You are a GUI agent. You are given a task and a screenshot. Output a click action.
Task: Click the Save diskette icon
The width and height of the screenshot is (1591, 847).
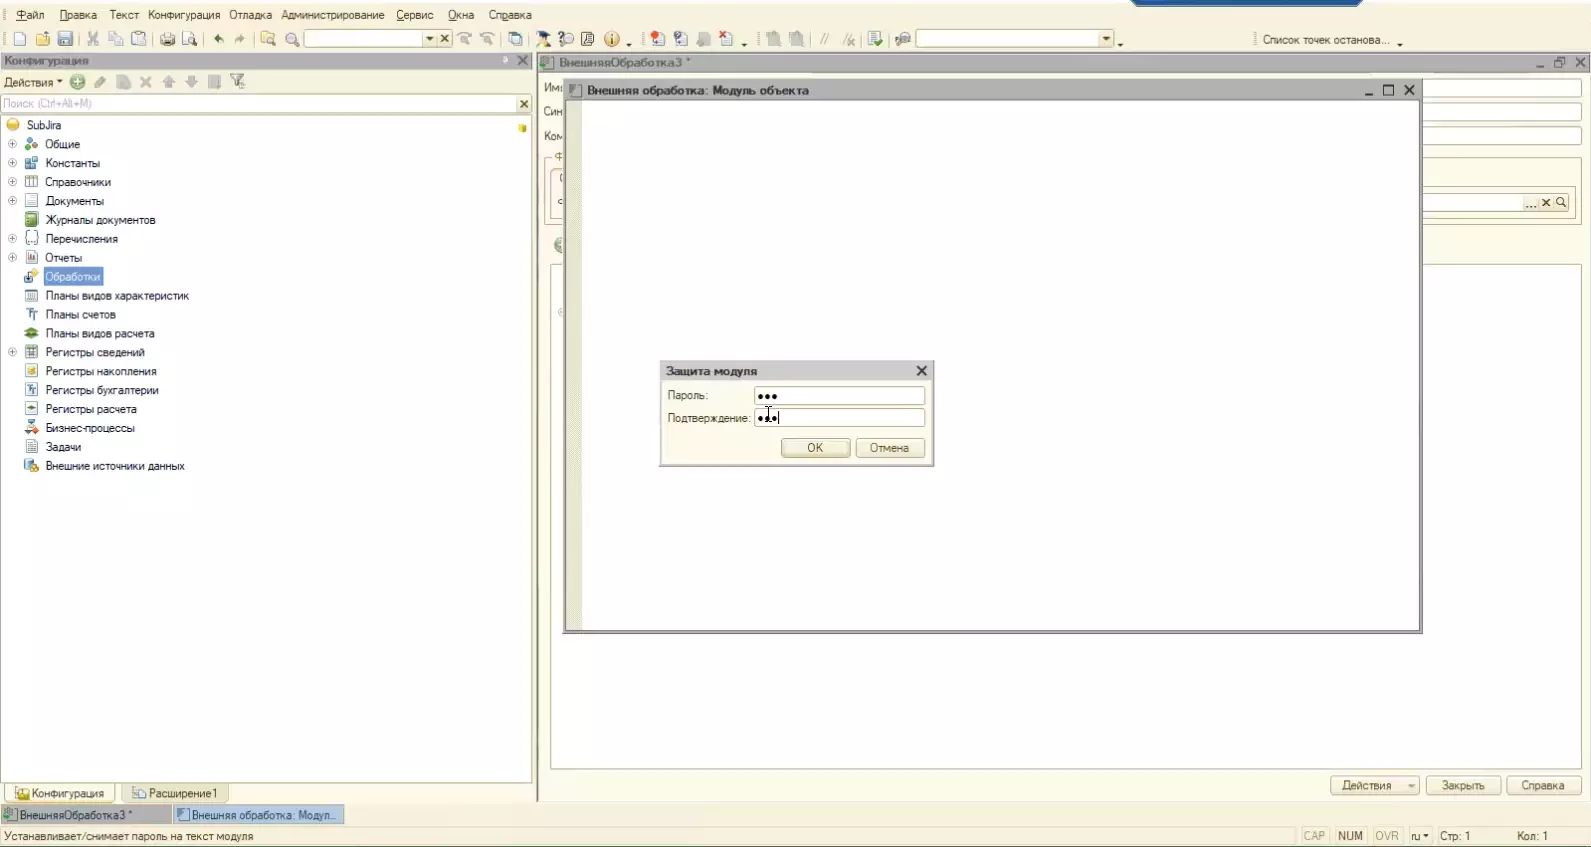[65, 39]
